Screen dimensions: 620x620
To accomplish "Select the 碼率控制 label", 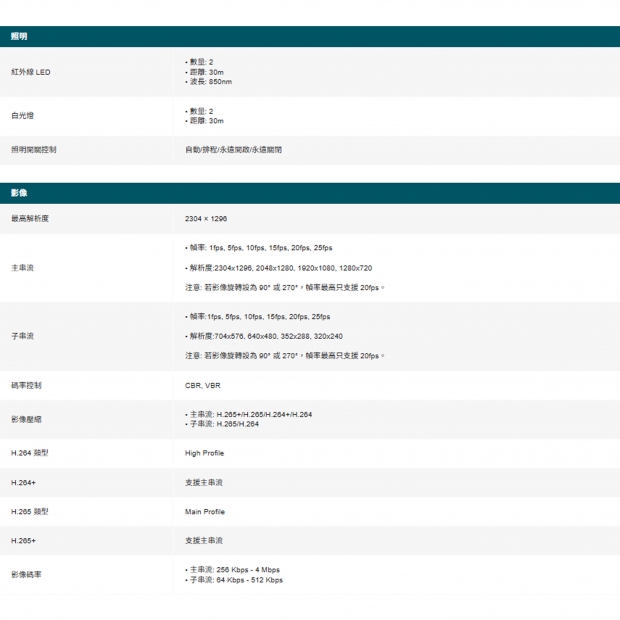I will tap(26, 385).
